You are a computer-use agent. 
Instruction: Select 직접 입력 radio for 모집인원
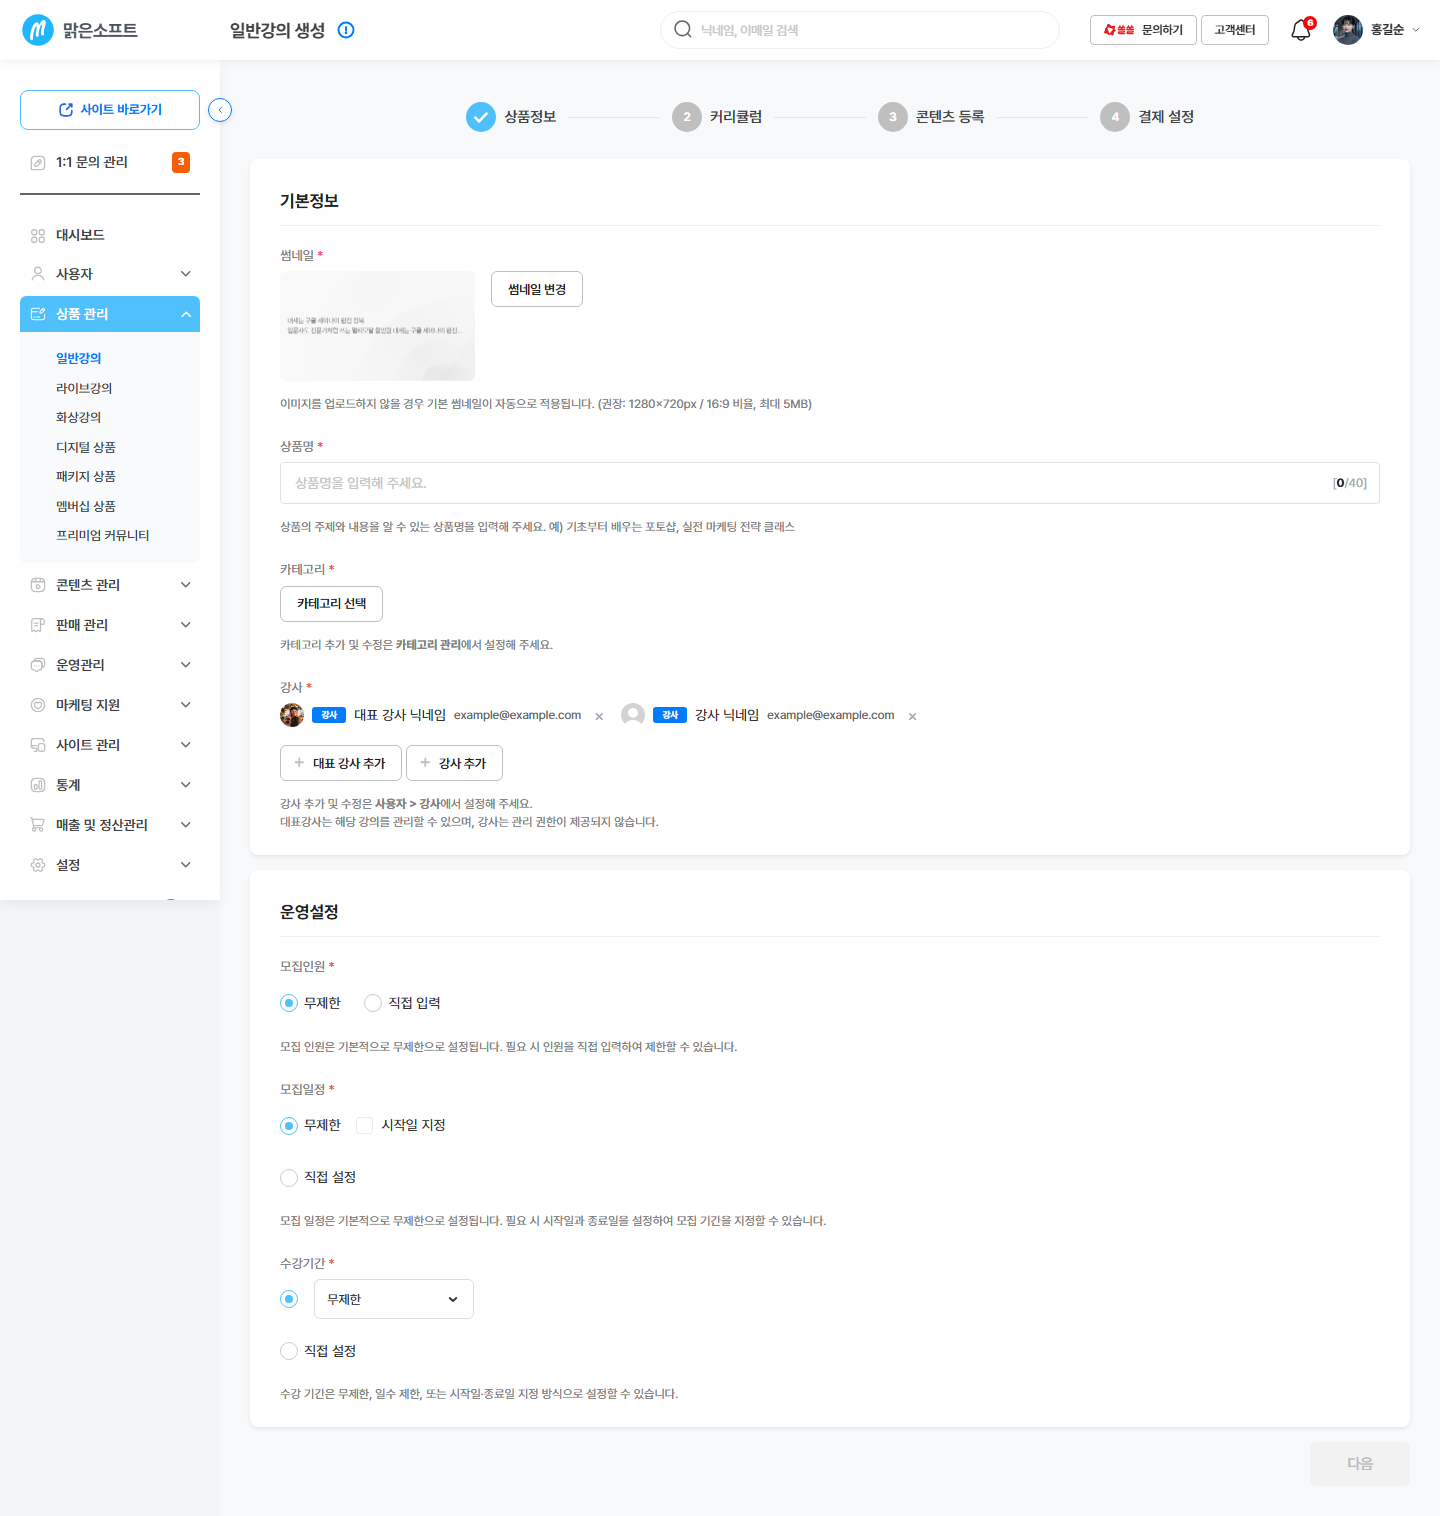[x=373, y=1003]
